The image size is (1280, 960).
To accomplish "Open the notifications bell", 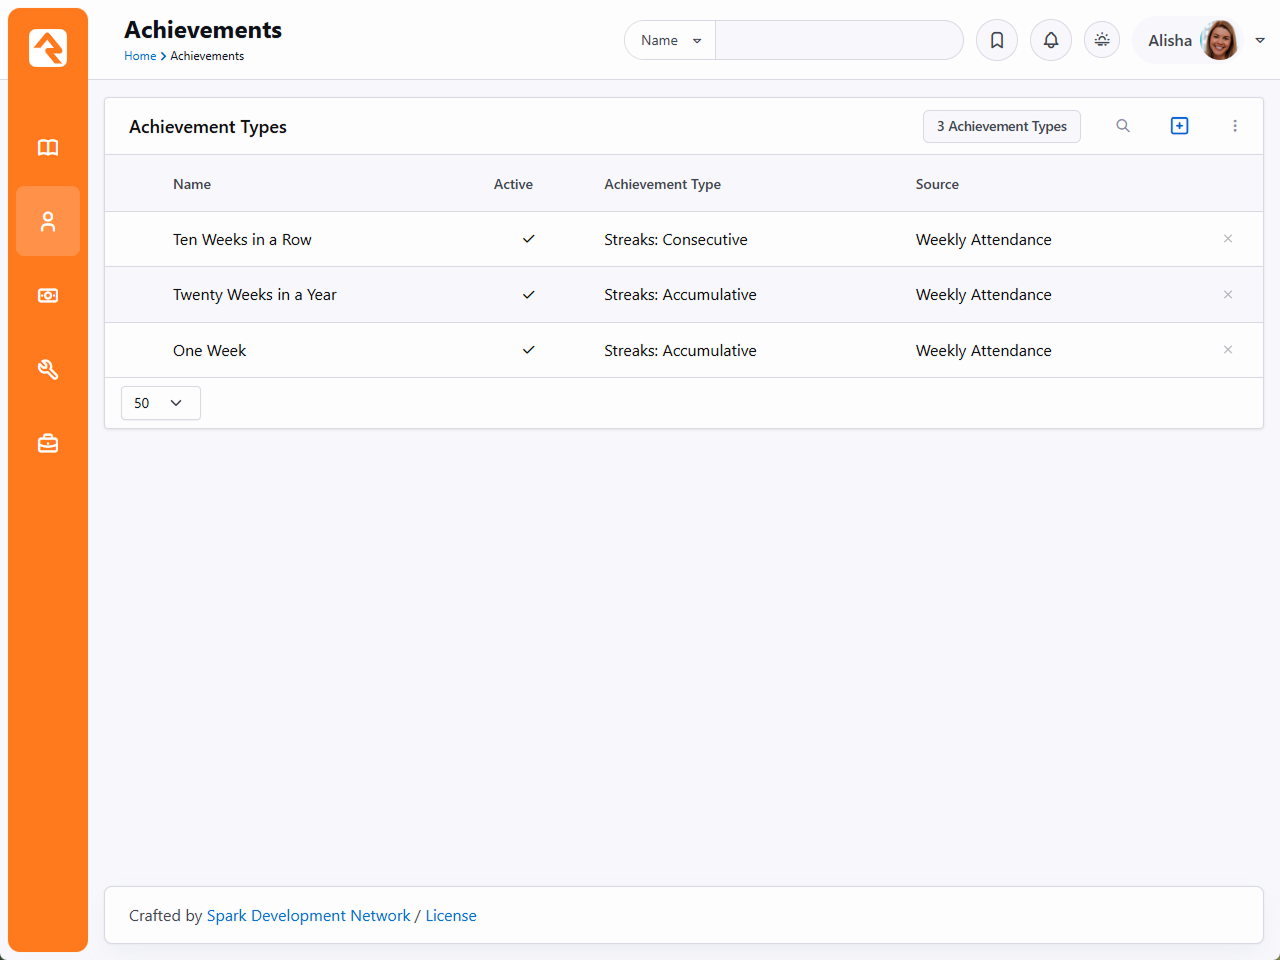I will [x=1050, y=40].
